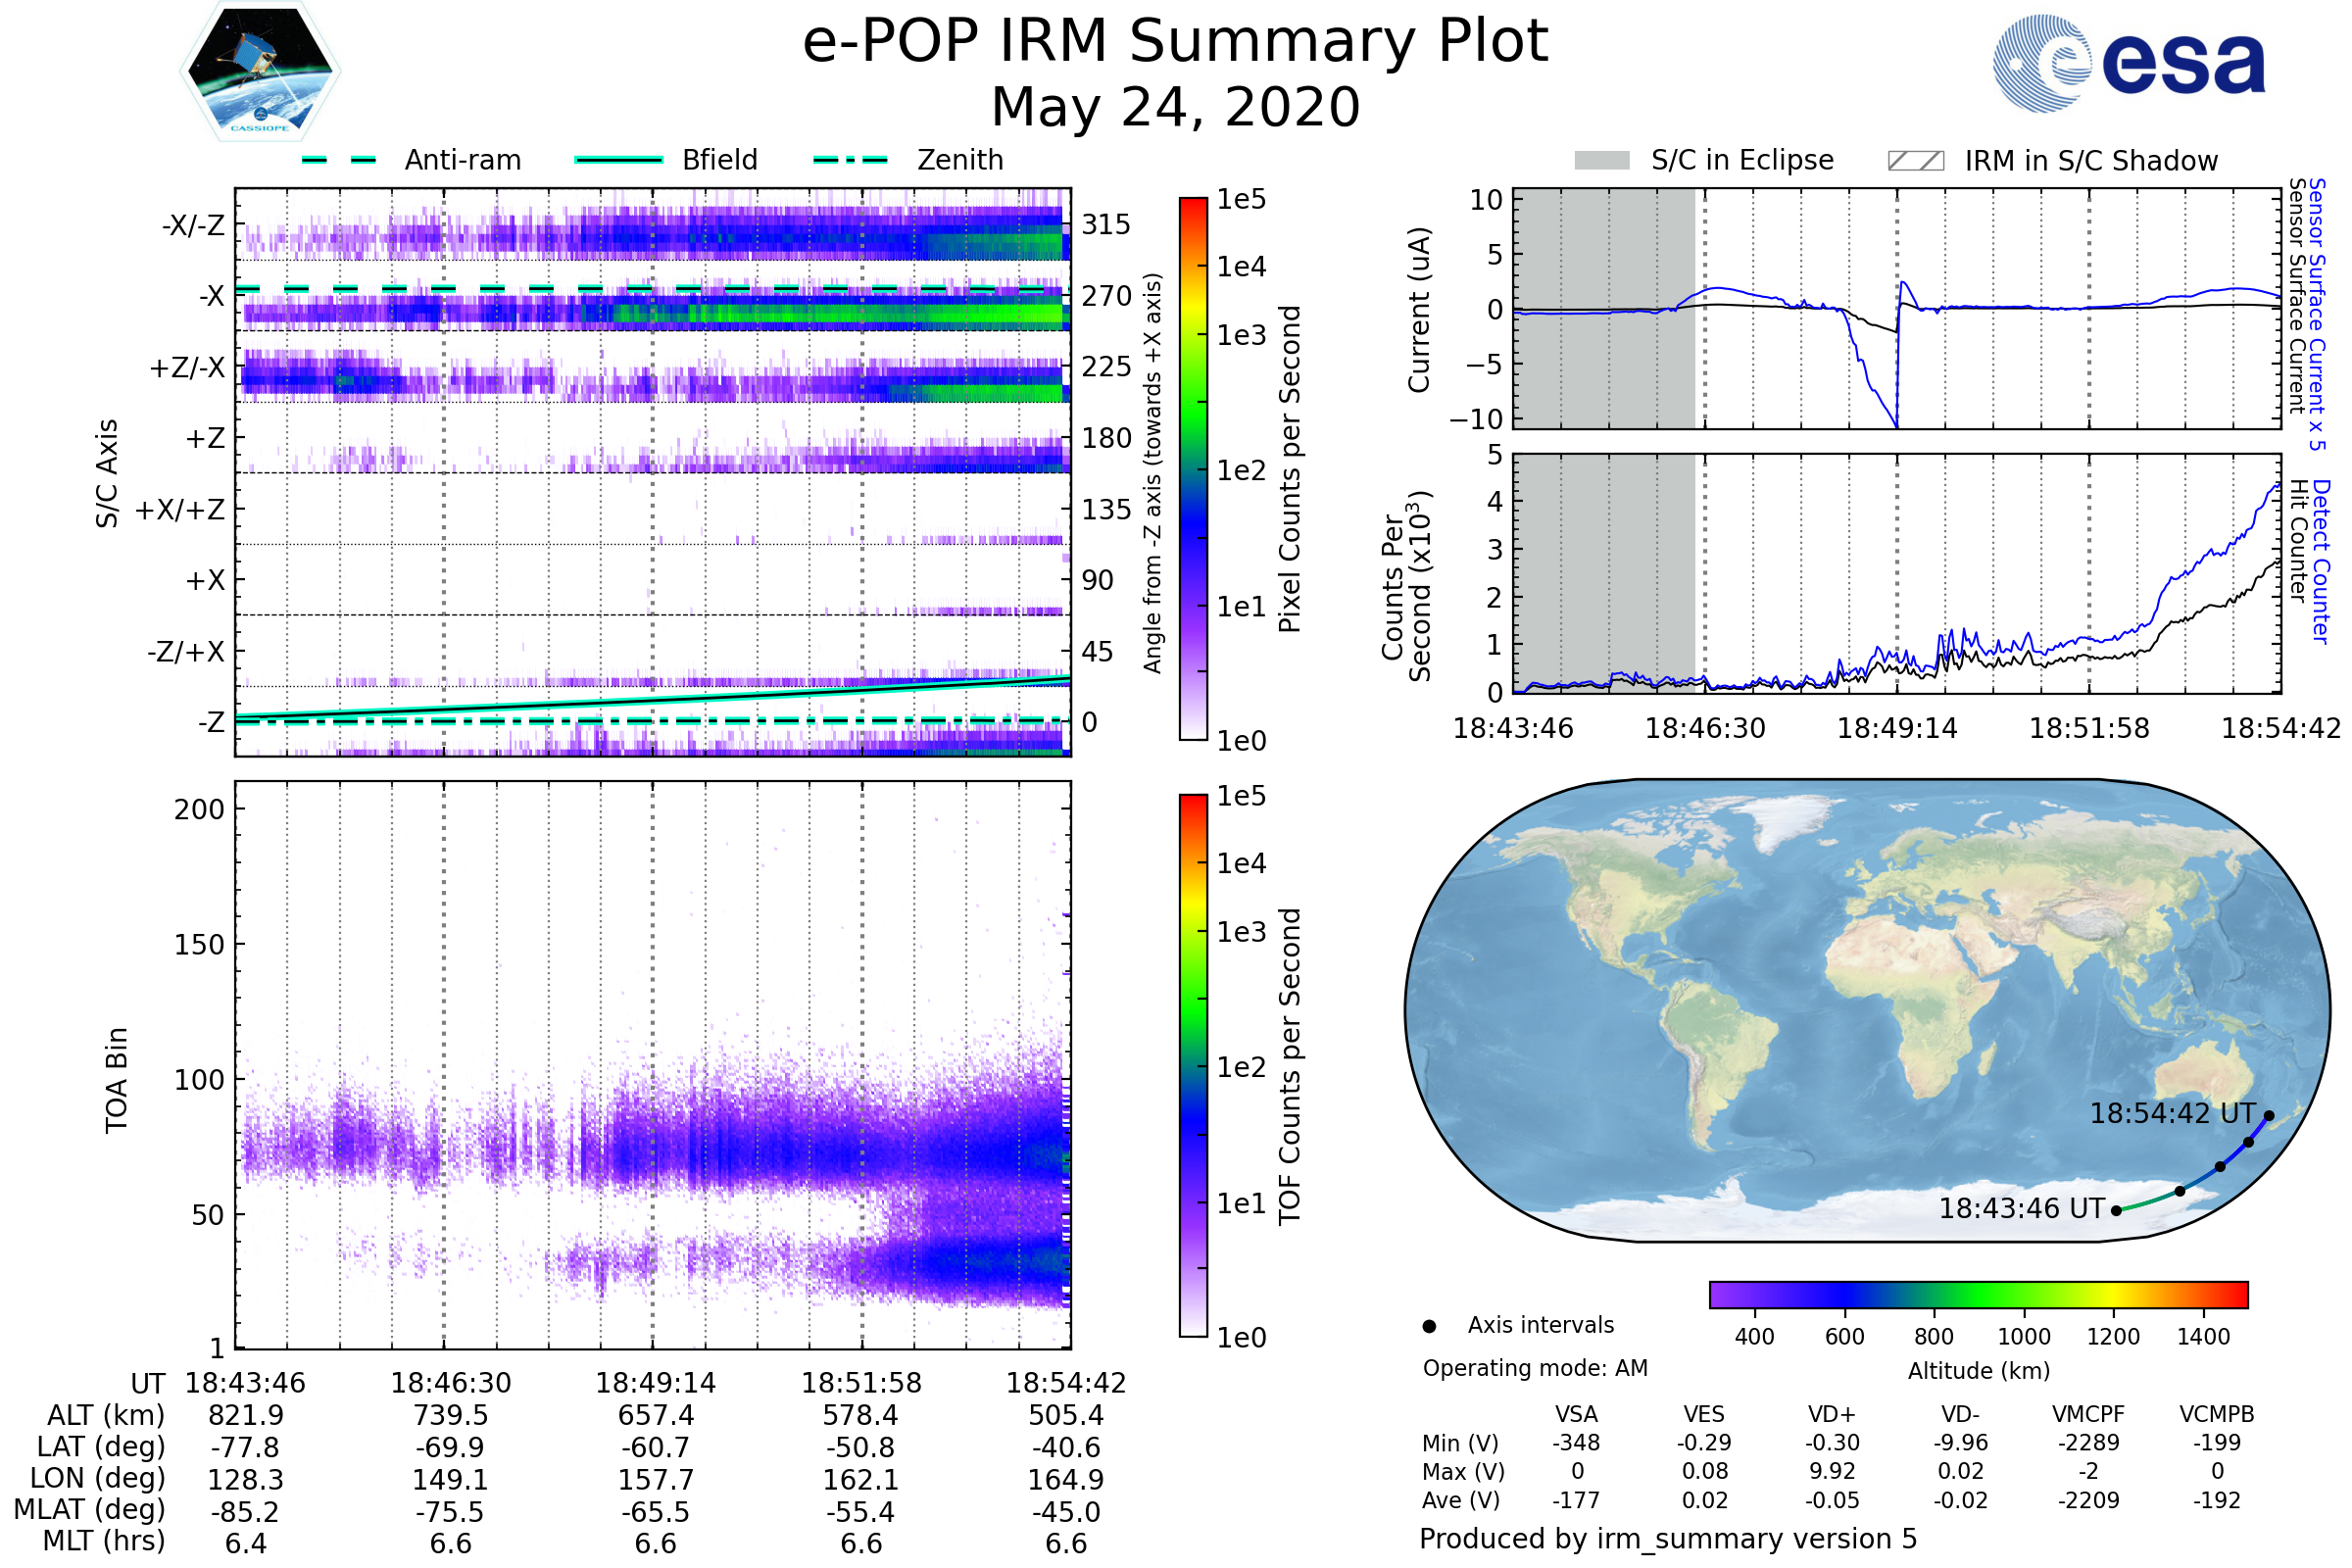Viewport: 2352px width, 1568px height.
Task: Click the S/C in Eclipse gray swatch
Action: tap(1601, 161)
